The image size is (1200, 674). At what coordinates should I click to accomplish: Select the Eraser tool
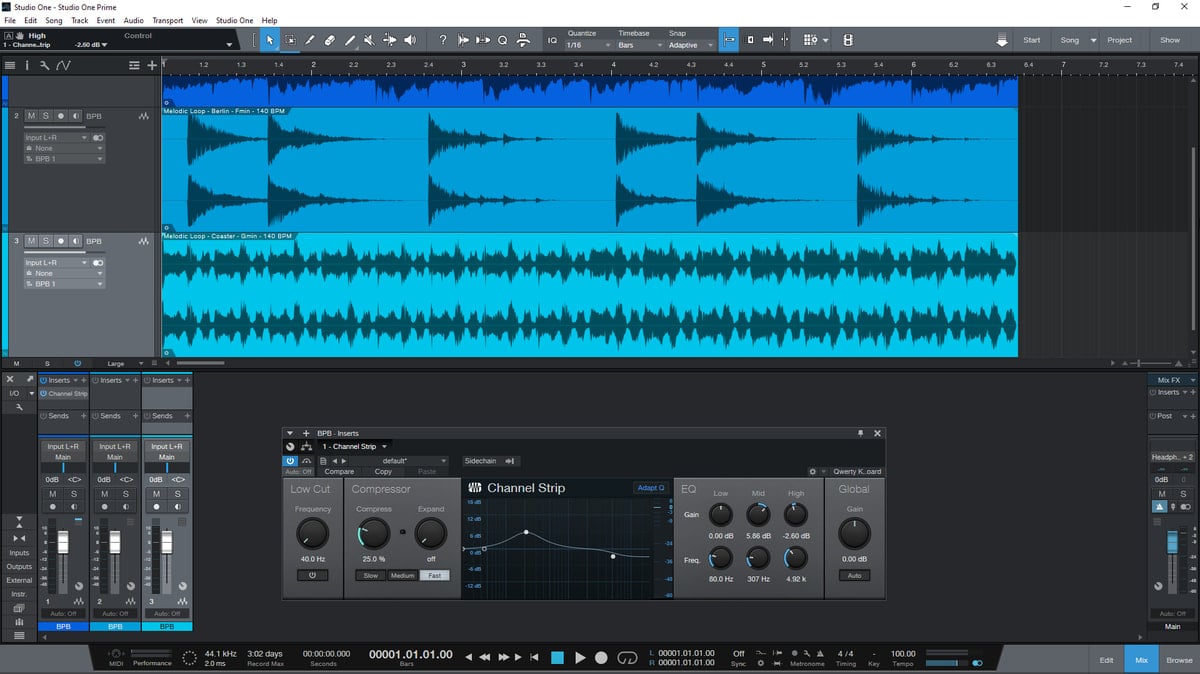[x=329, y=40]
